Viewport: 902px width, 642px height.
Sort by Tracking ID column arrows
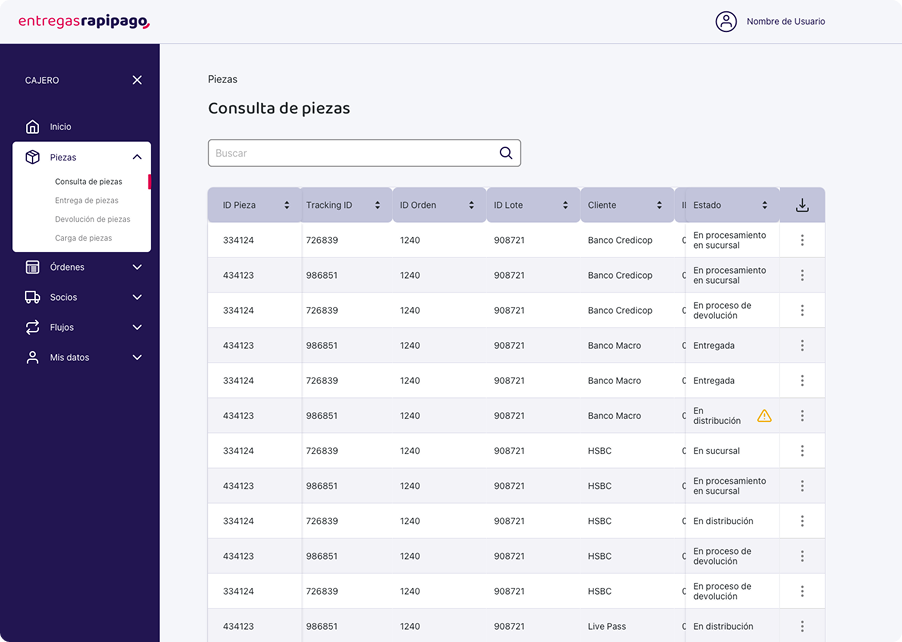(377, 205)
